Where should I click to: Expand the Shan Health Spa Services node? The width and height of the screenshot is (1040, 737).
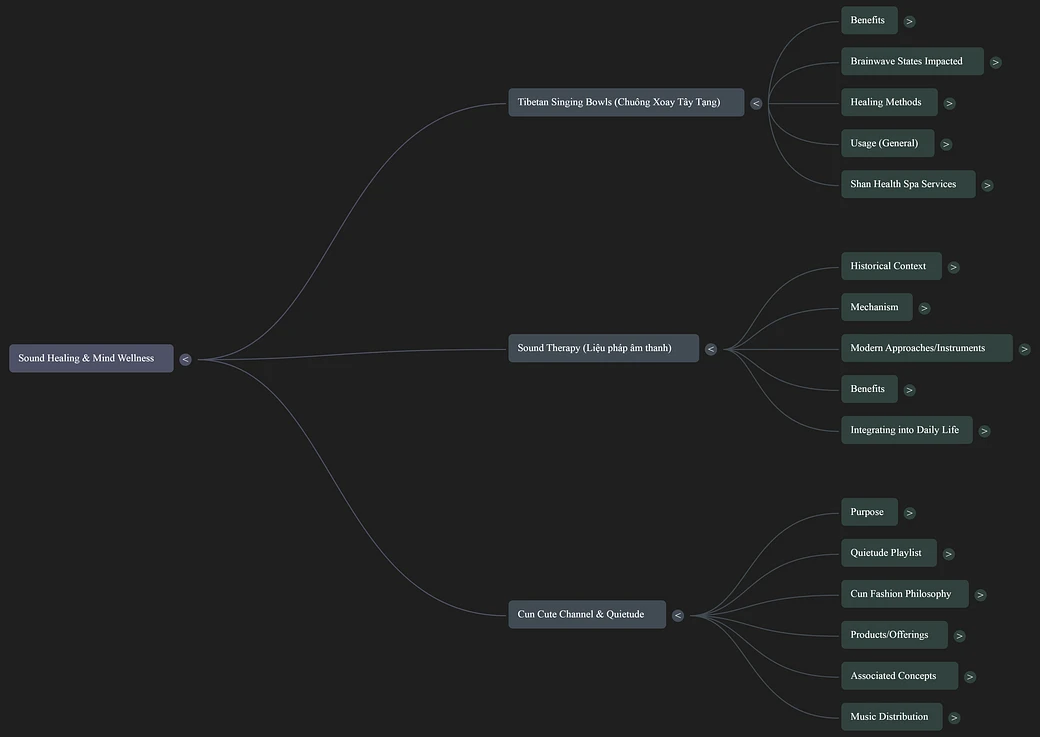pyautogui.click(x=988, y=186)
